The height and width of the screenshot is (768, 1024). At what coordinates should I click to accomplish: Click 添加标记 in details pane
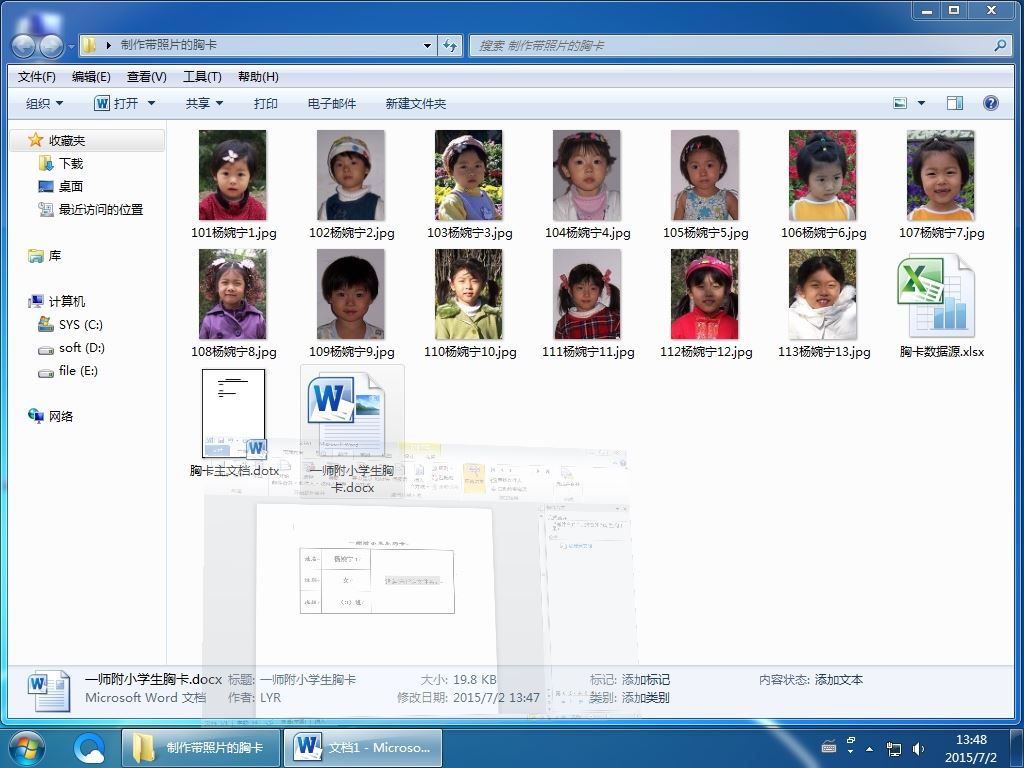click(x=645, y=680)
